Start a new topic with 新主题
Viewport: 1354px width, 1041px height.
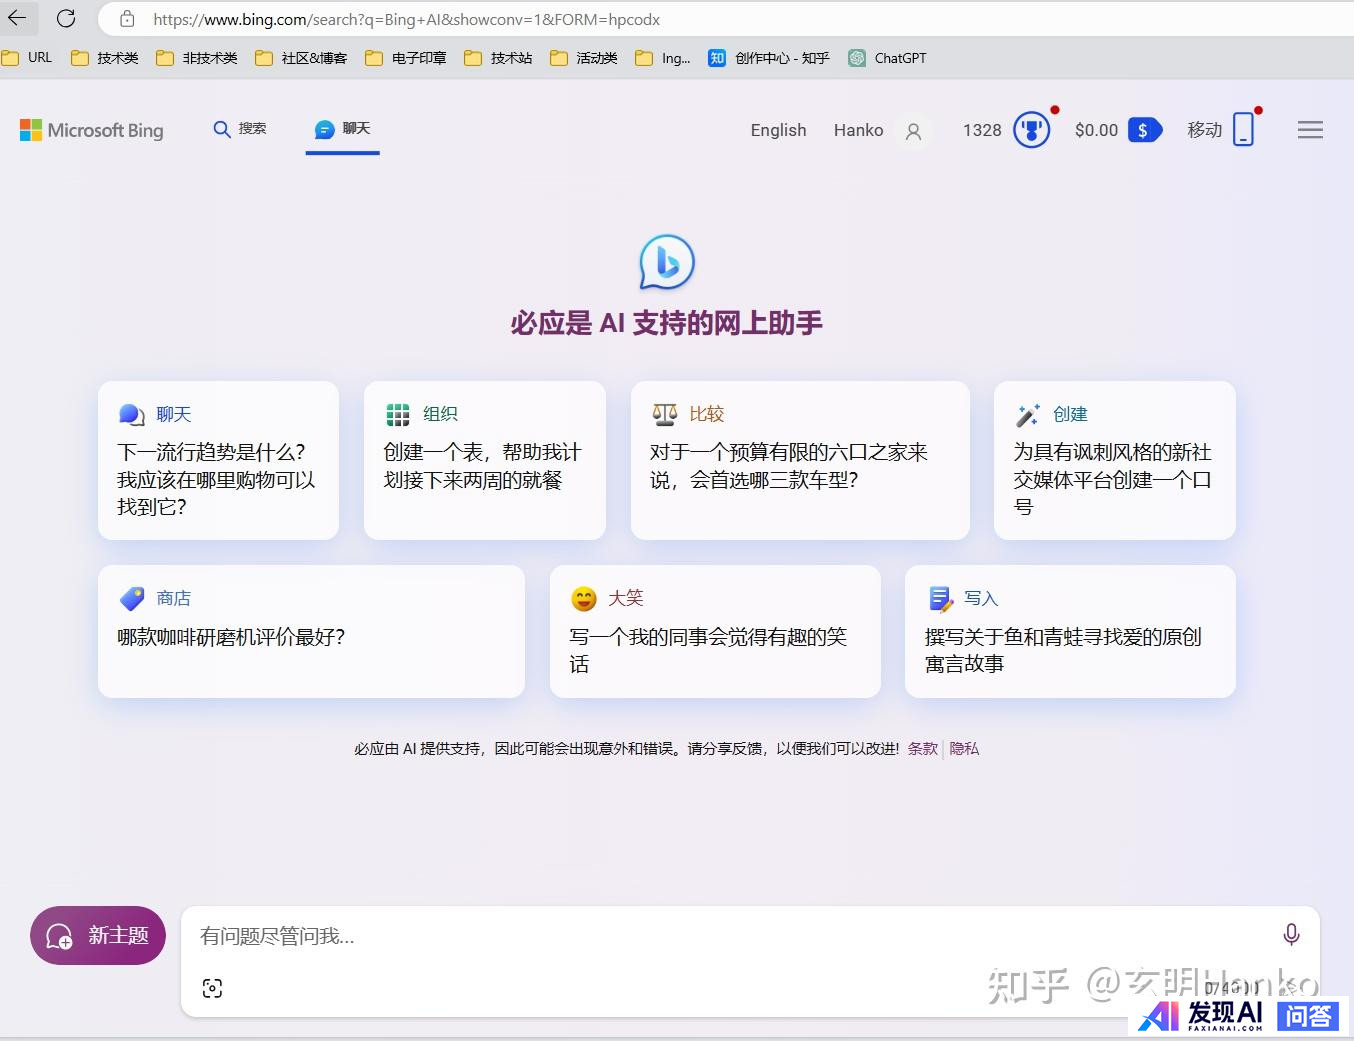98,935
